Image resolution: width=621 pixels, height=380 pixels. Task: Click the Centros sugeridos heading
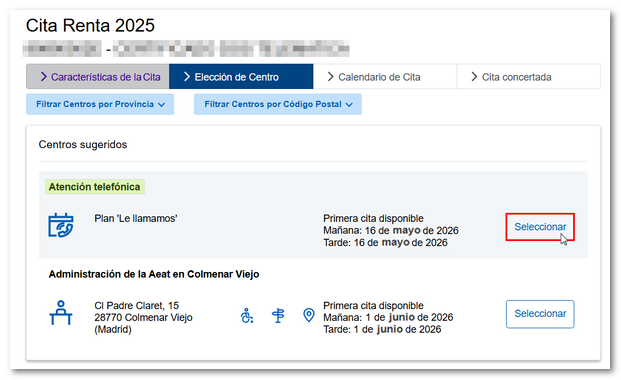click(83, 144)
